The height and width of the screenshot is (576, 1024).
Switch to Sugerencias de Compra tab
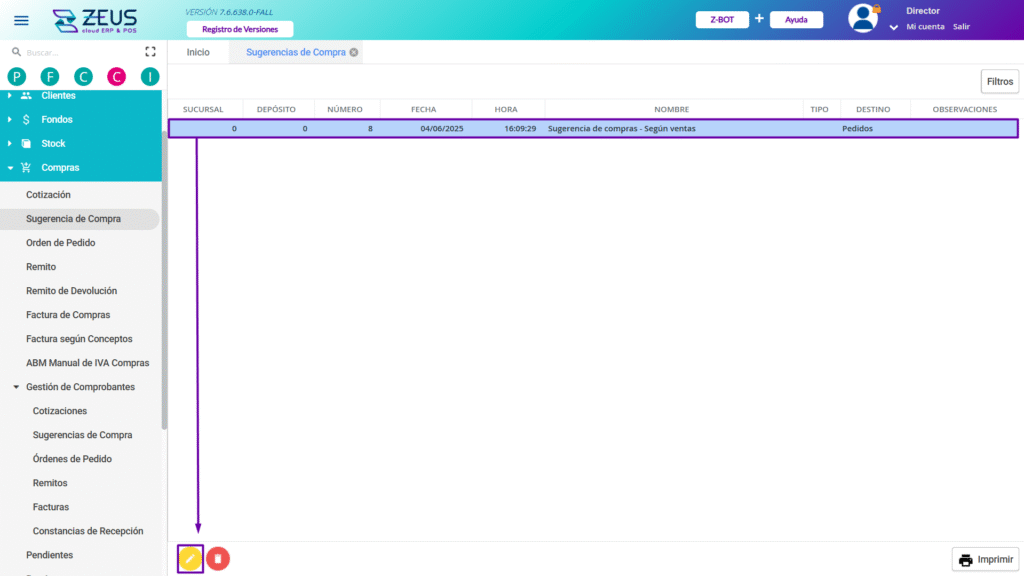coord(295,52)
